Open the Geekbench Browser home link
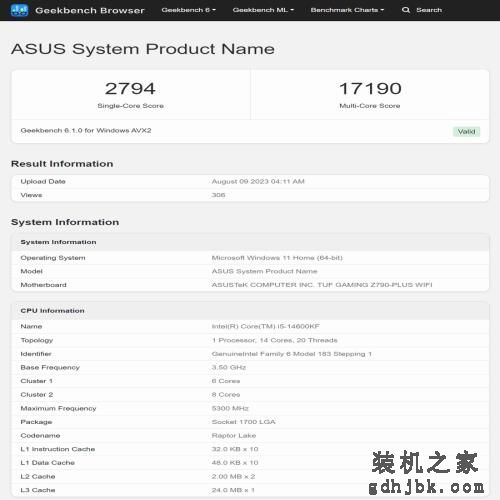This screenshot has width=500, height=500. point(90,10)
